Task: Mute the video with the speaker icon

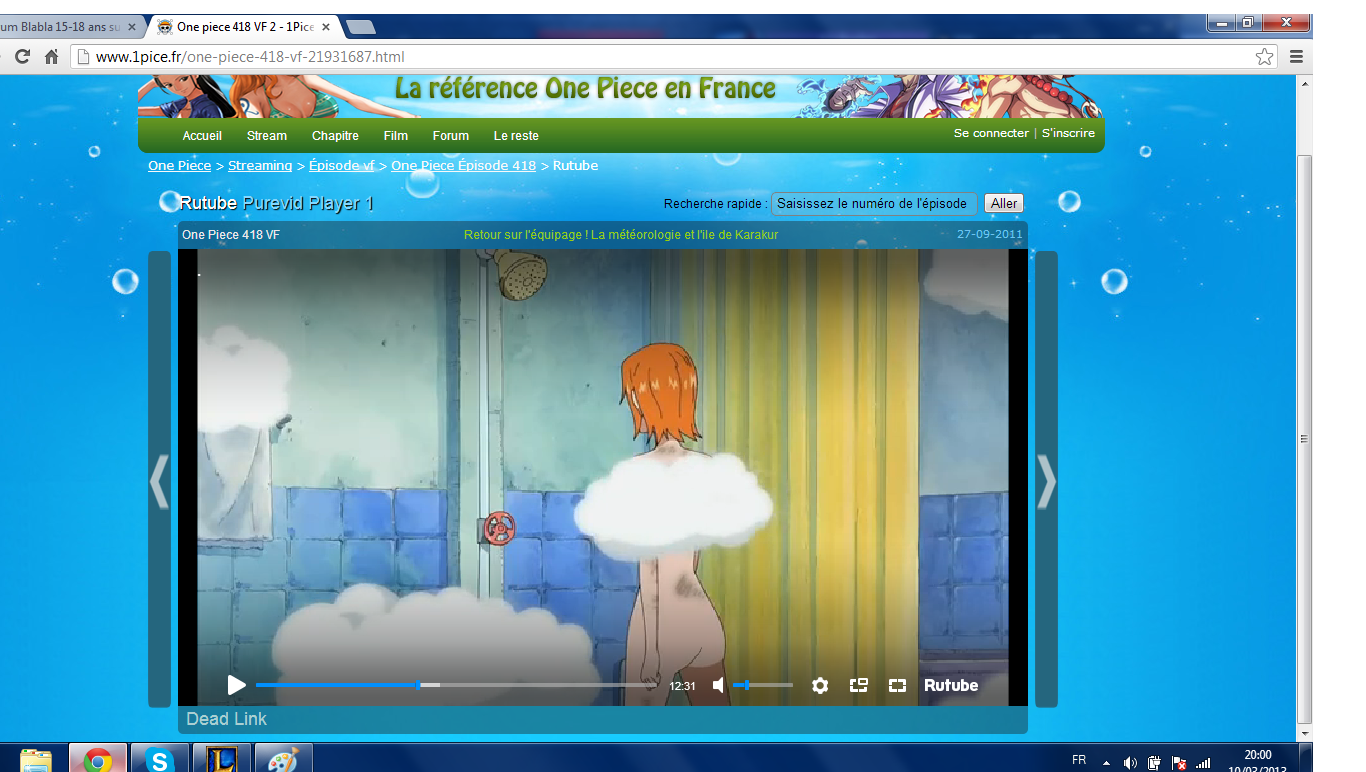Action: (718, 685)
